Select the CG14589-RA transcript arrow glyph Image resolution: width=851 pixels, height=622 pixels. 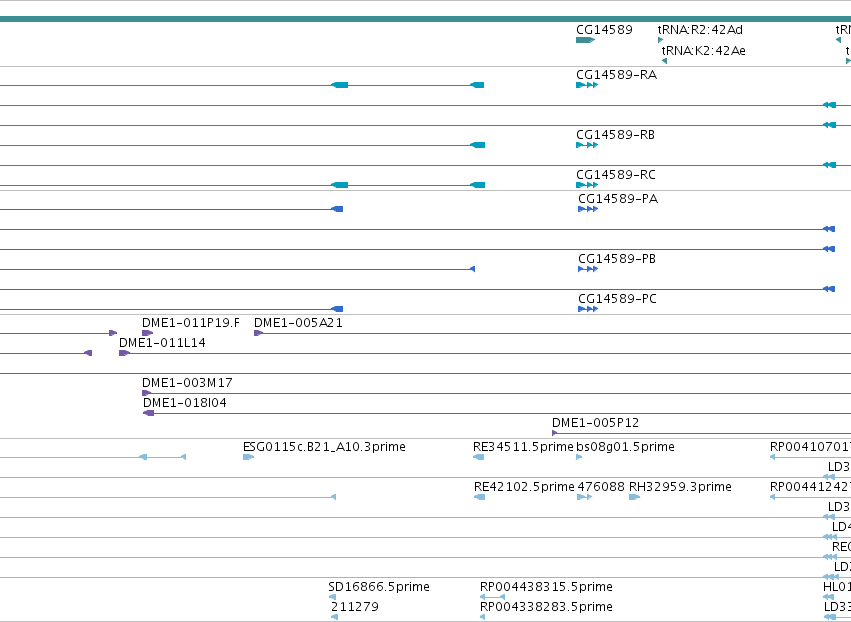coord(587,85)
